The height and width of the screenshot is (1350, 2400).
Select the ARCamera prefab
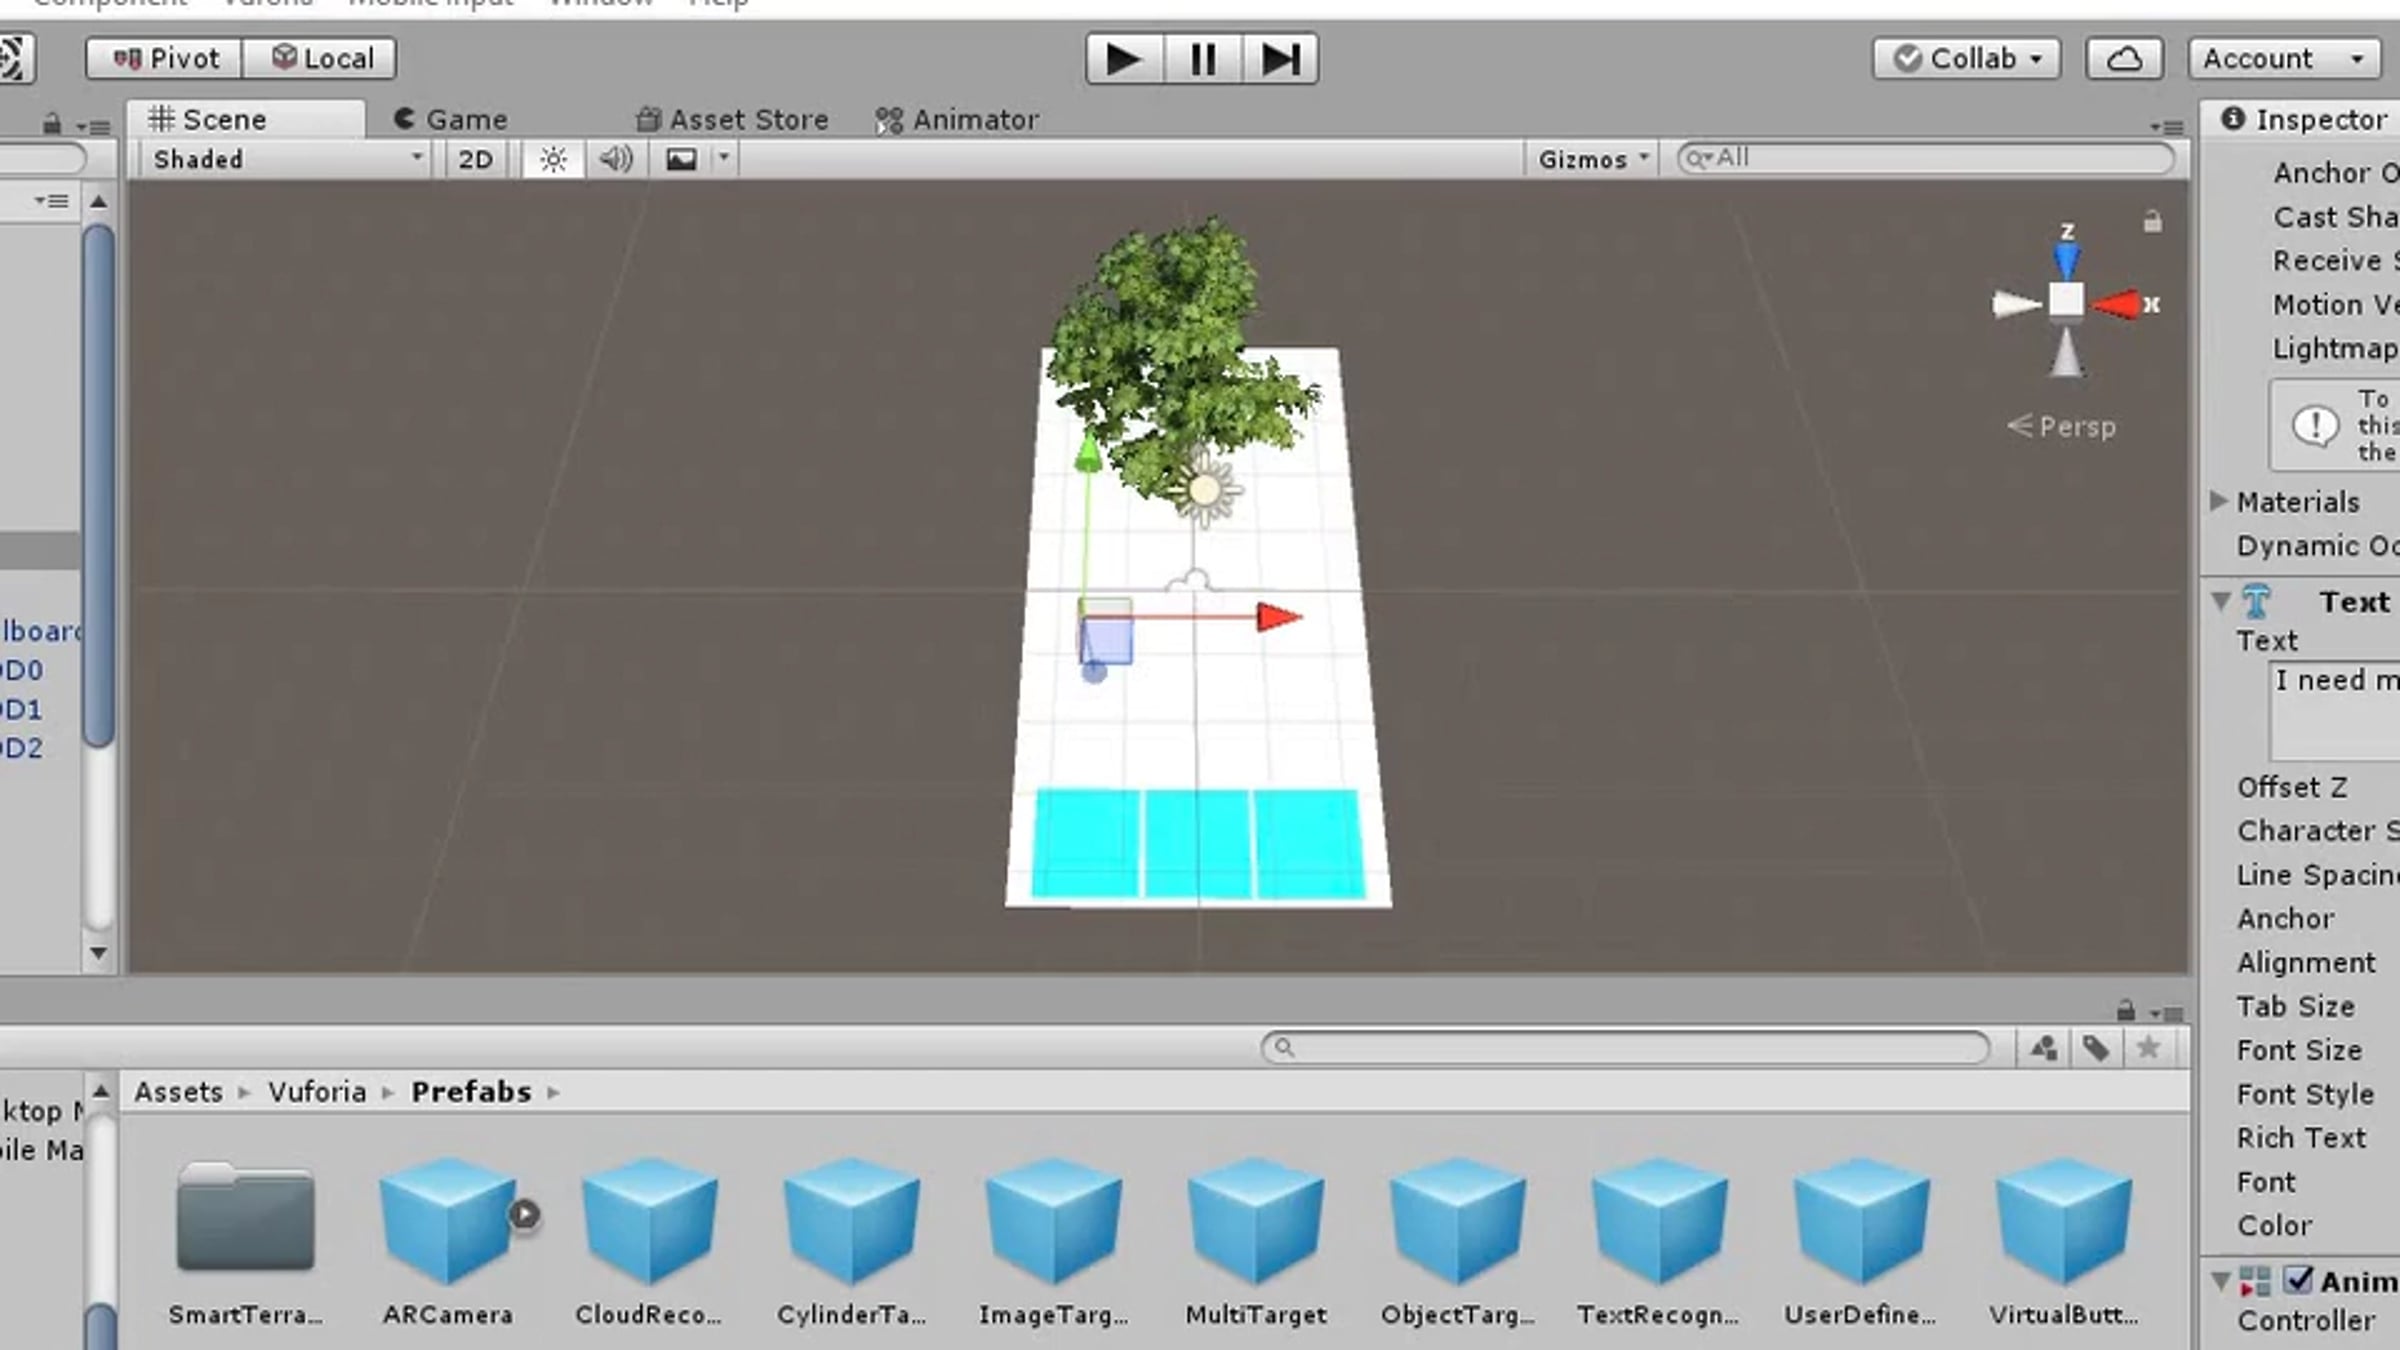point(448,1222)
